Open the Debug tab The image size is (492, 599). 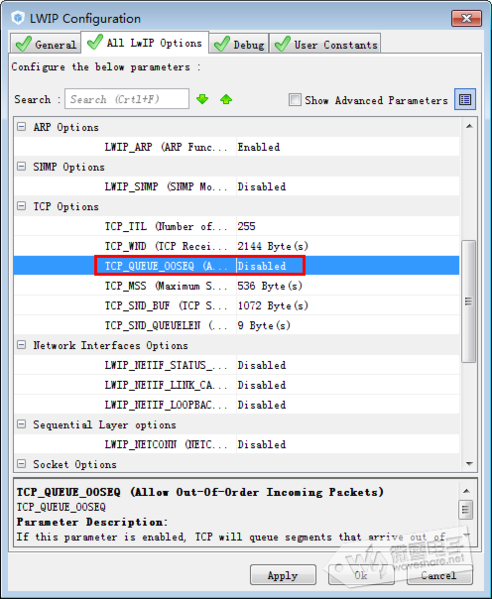pos(239,44)
